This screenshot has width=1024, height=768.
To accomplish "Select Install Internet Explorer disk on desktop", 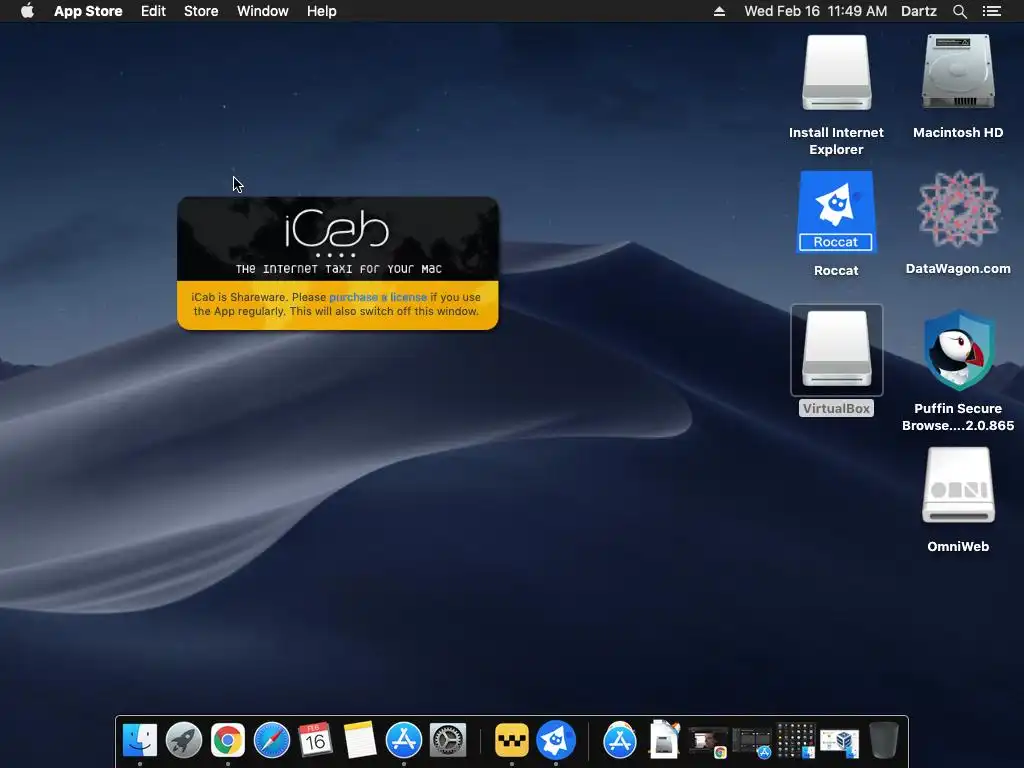I will point(837,72).
